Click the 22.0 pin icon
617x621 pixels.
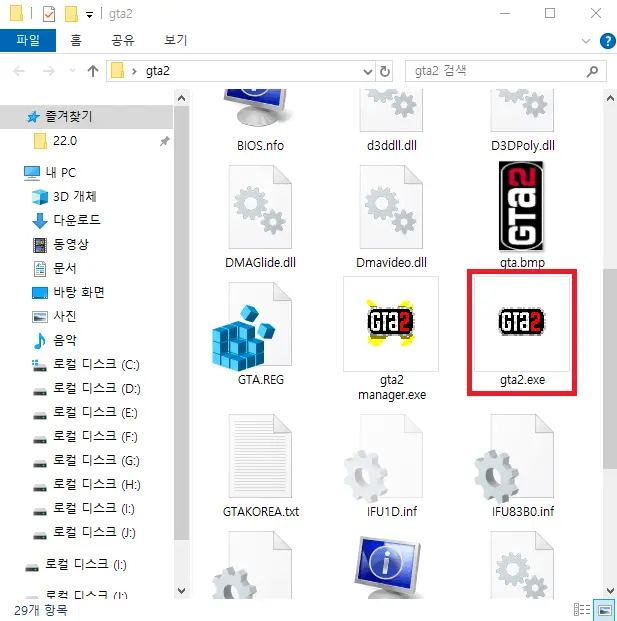tap(165, 141)
